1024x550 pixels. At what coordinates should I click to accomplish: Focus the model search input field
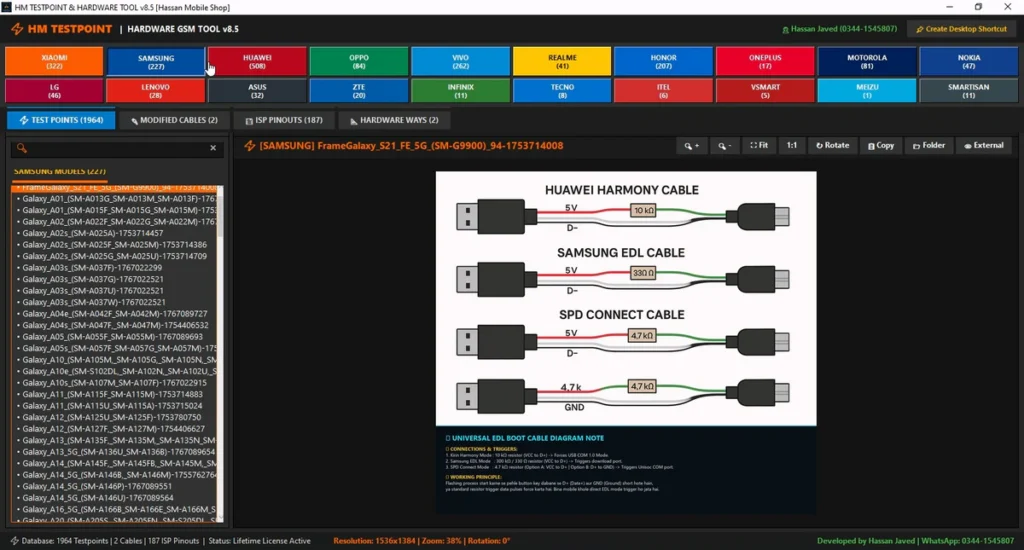[x=118, y=148]
